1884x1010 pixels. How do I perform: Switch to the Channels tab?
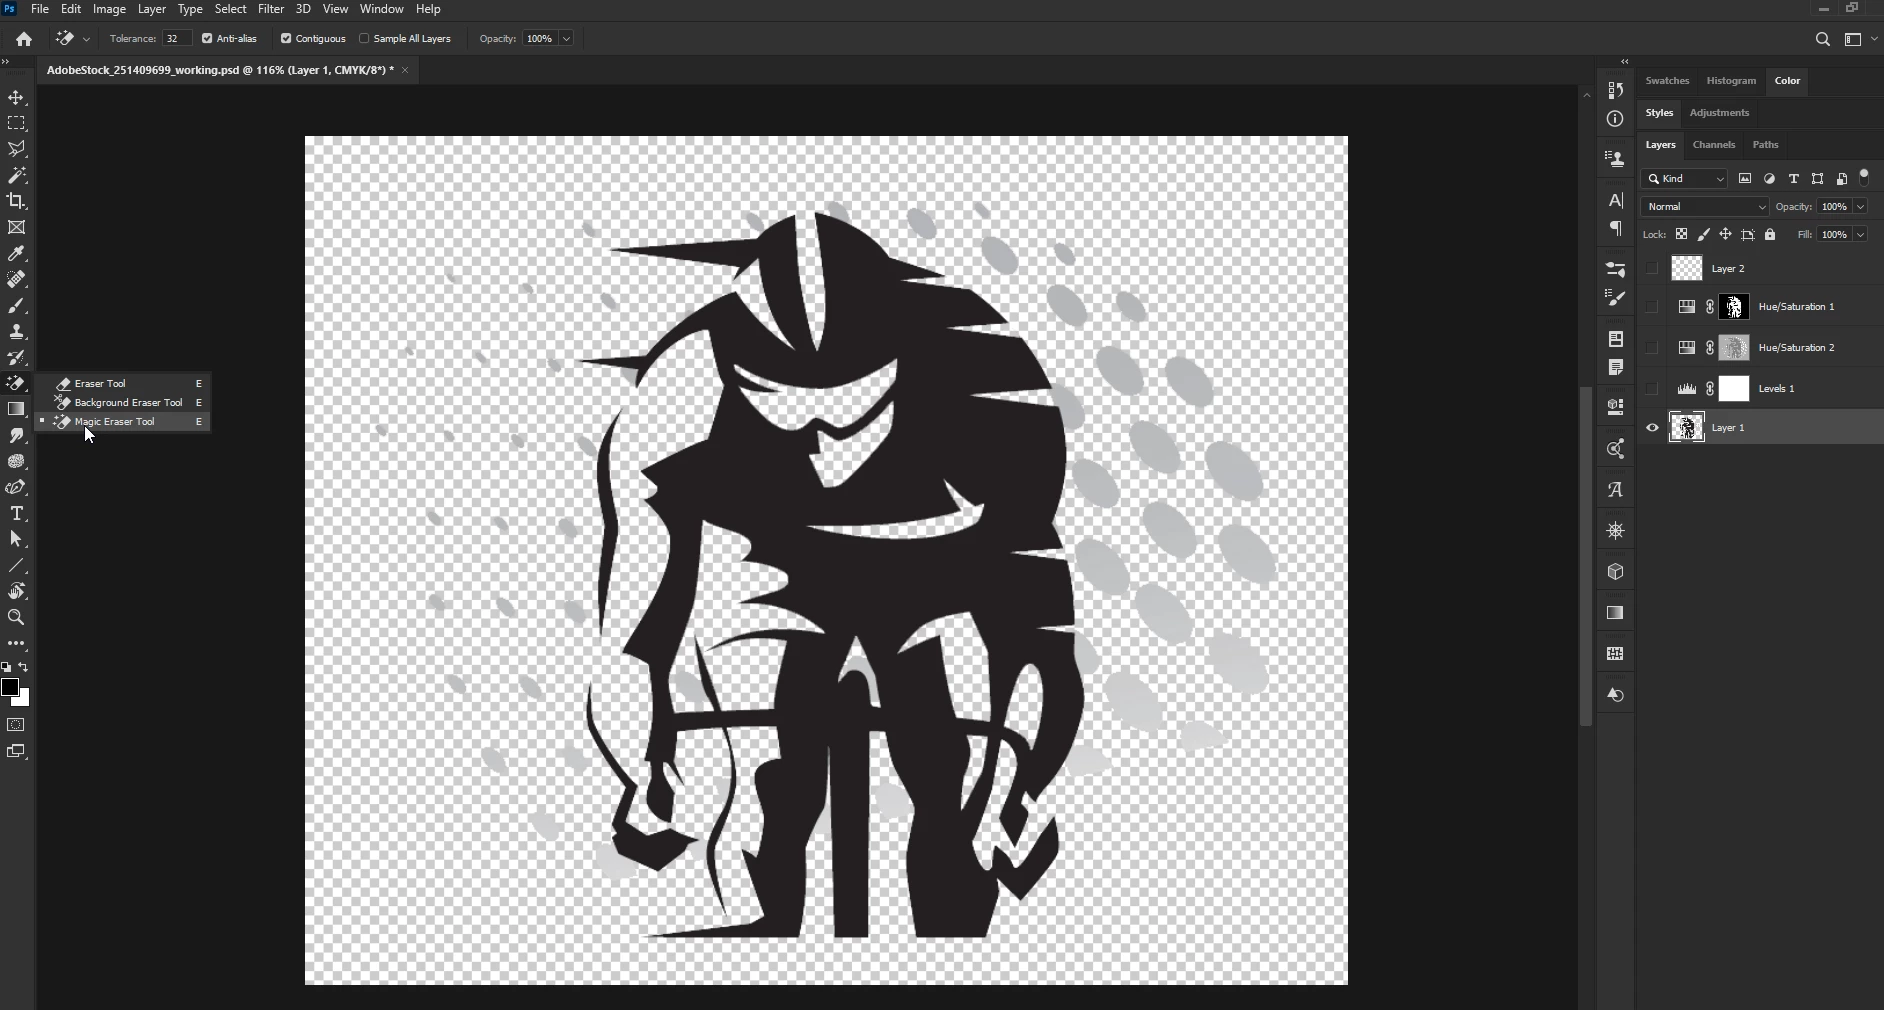coord(1713,145)
